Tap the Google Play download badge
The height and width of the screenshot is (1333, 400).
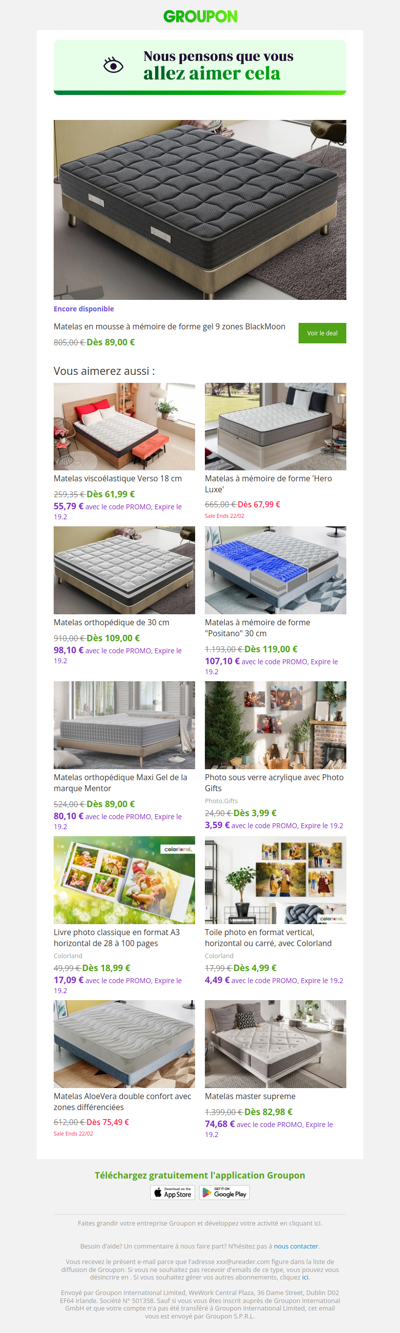click(x=224, y=1192)
